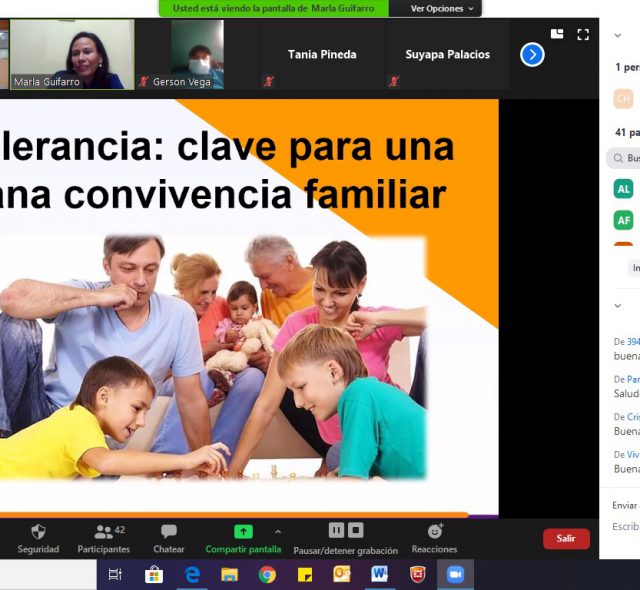Pause the recording

336,530
